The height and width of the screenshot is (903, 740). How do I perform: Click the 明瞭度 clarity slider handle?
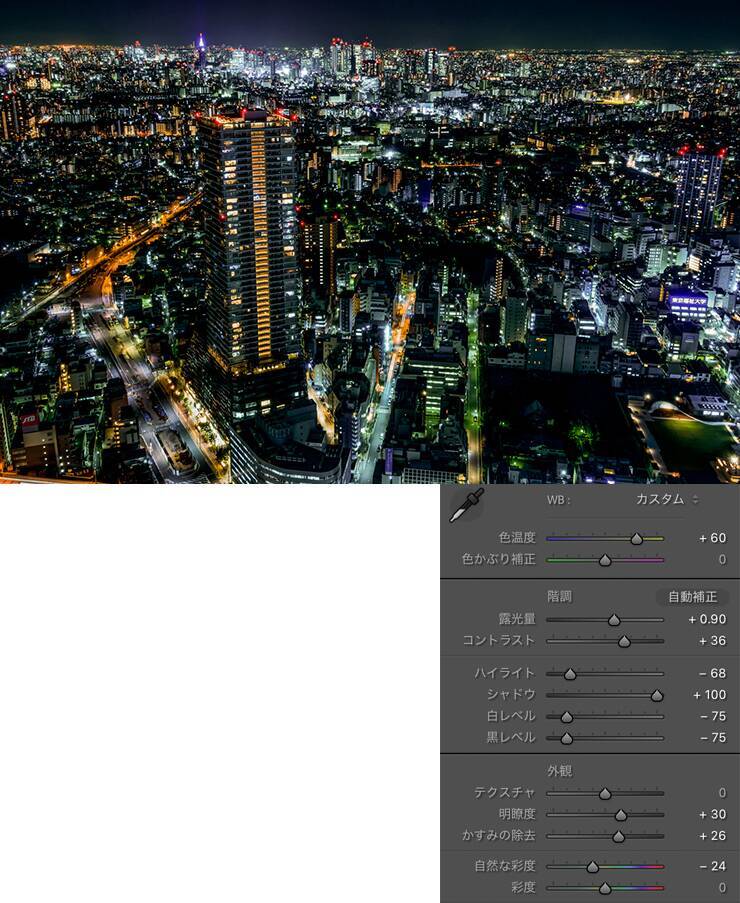621,815
